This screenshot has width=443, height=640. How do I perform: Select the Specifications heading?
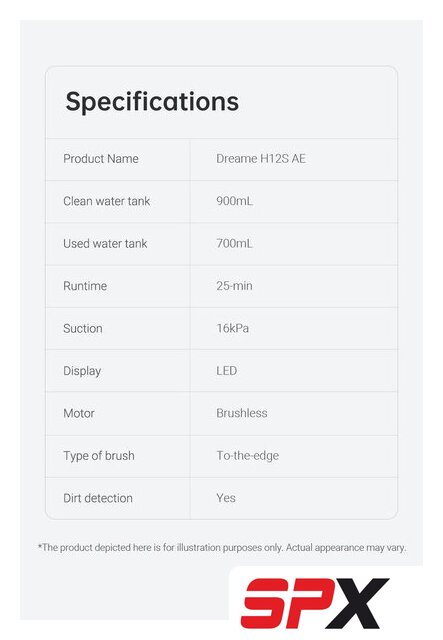coord(152,101)
